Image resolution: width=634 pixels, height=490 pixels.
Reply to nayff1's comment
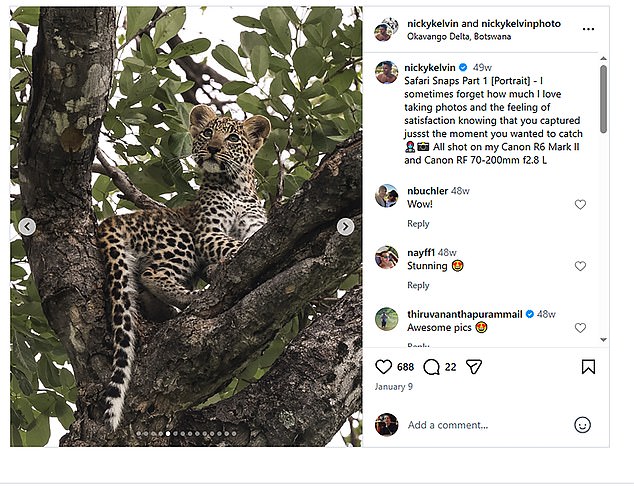[x=418, y=286]
